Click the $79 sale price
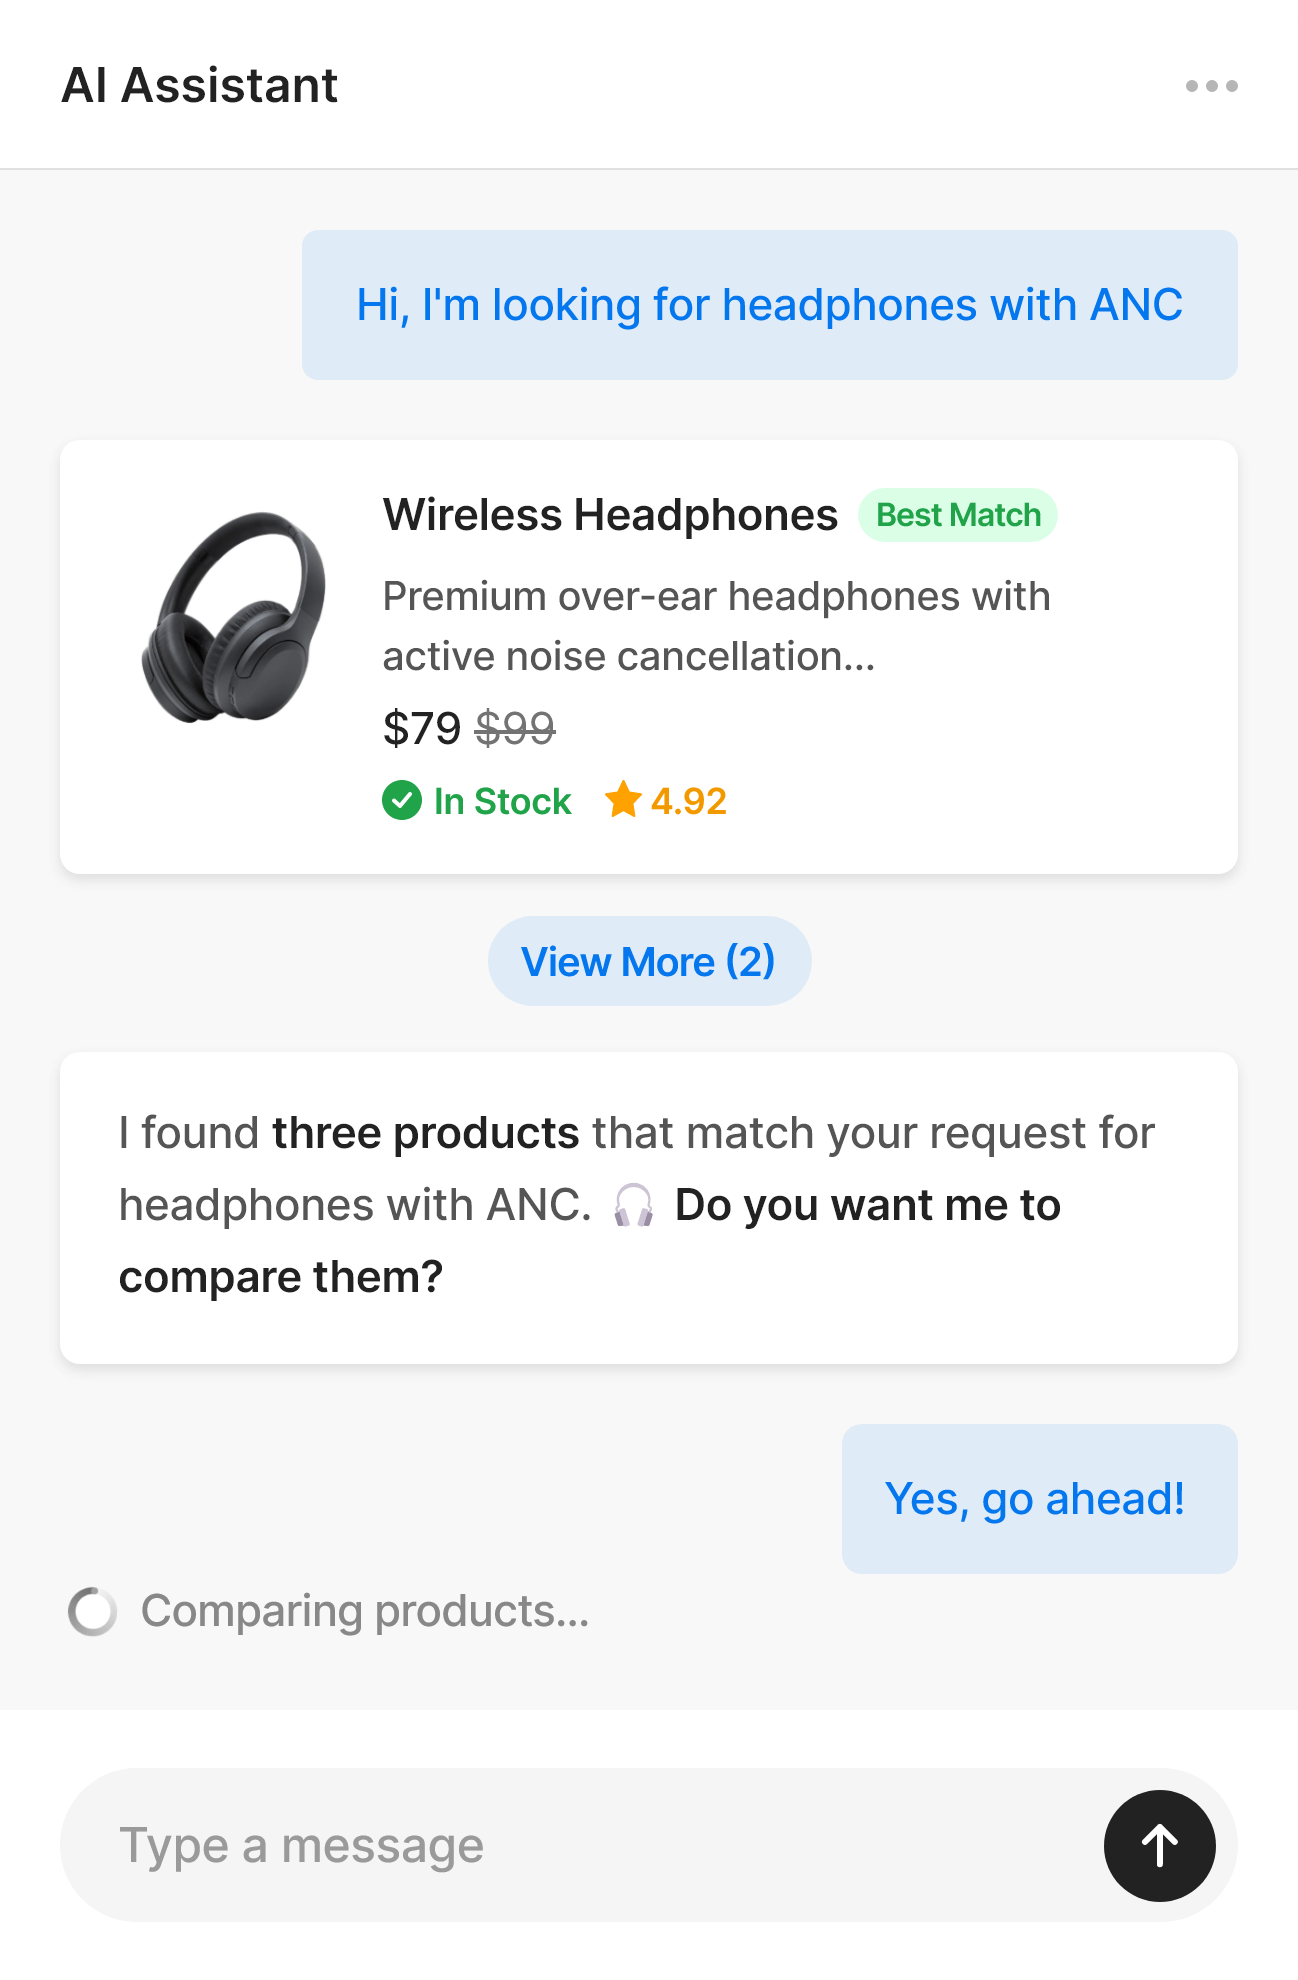This screenshot has height=1980, width=1298. (x=421, y=728)
